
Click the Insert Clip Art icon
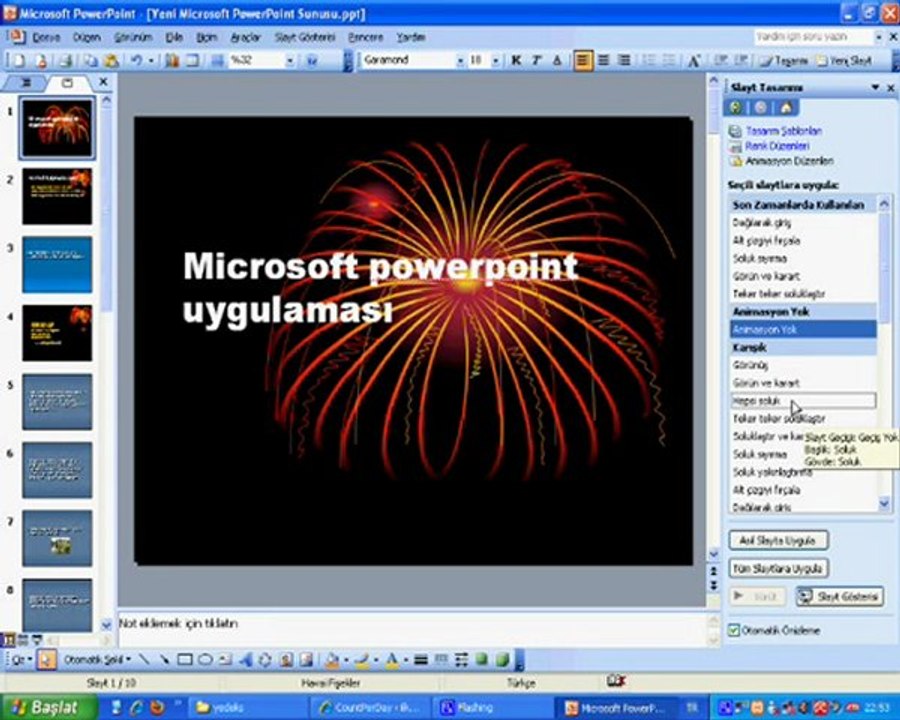pos(286,660)
